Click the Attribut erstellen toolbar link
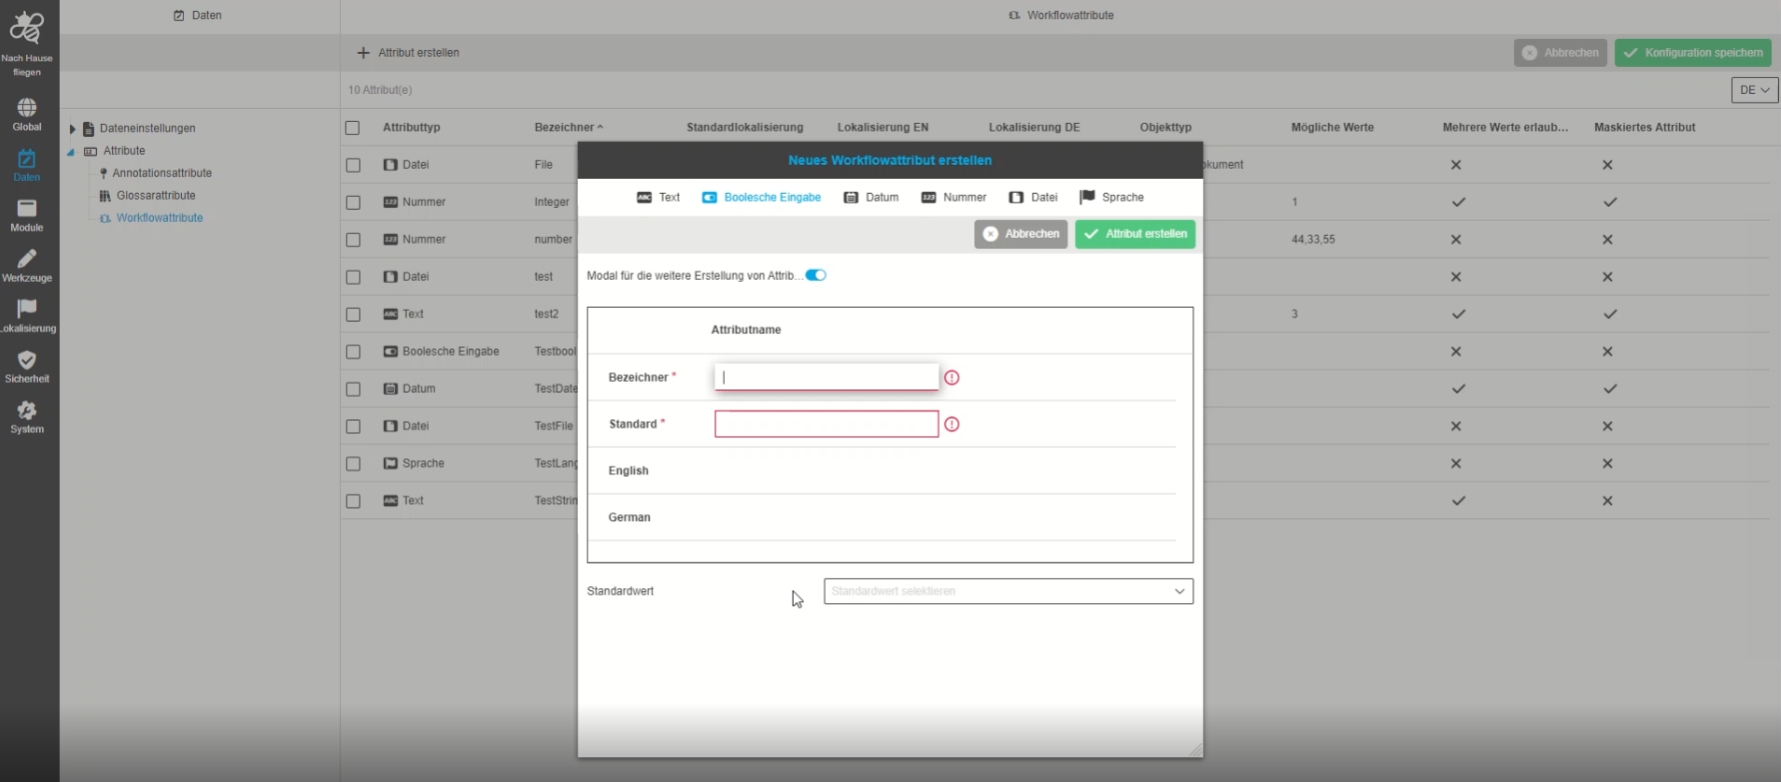 [x=408, y=53]
